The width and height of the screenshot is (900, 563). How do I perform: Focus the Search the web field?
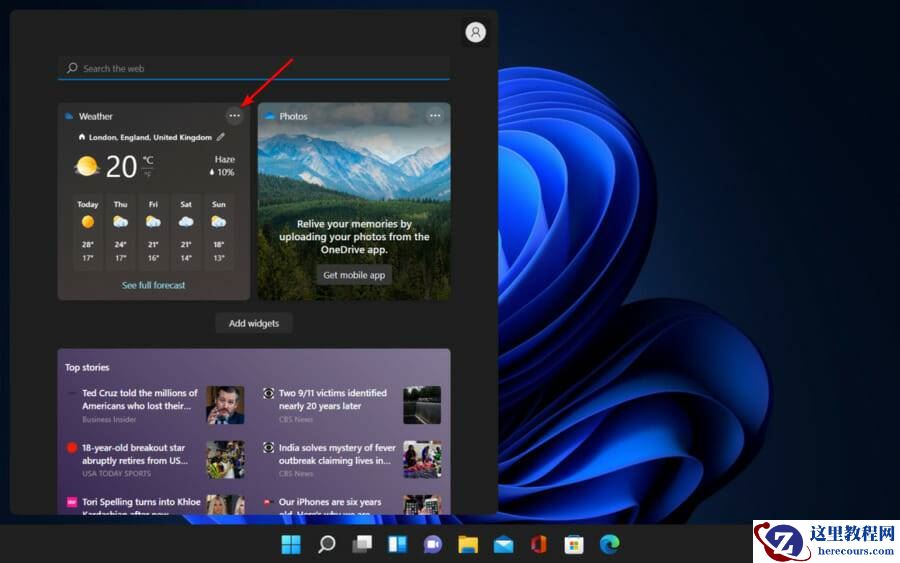(x=254, y=68)
